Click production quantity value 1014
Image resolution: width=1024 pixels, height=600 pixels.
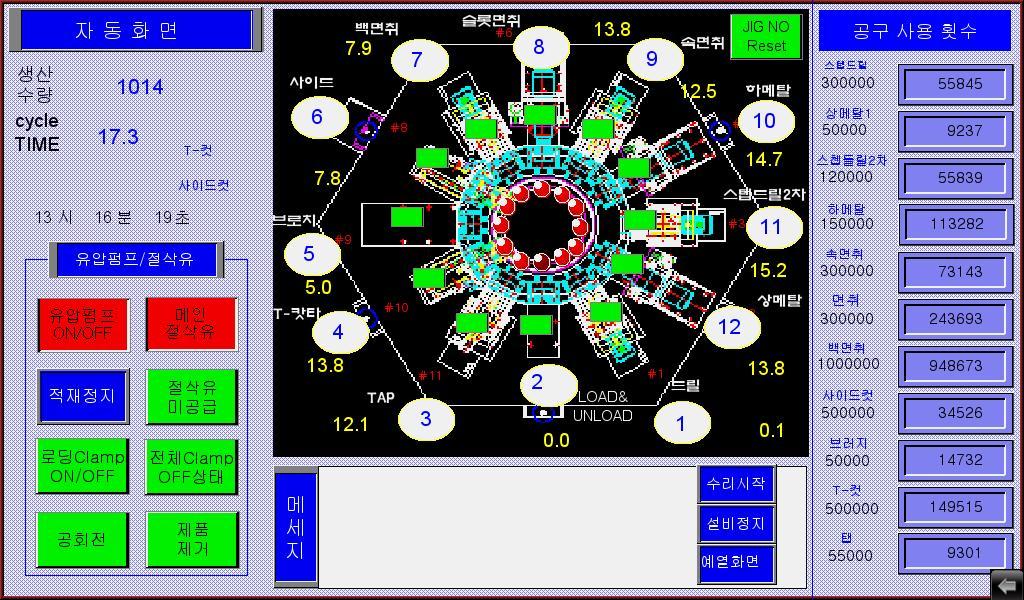pos(140,87)
